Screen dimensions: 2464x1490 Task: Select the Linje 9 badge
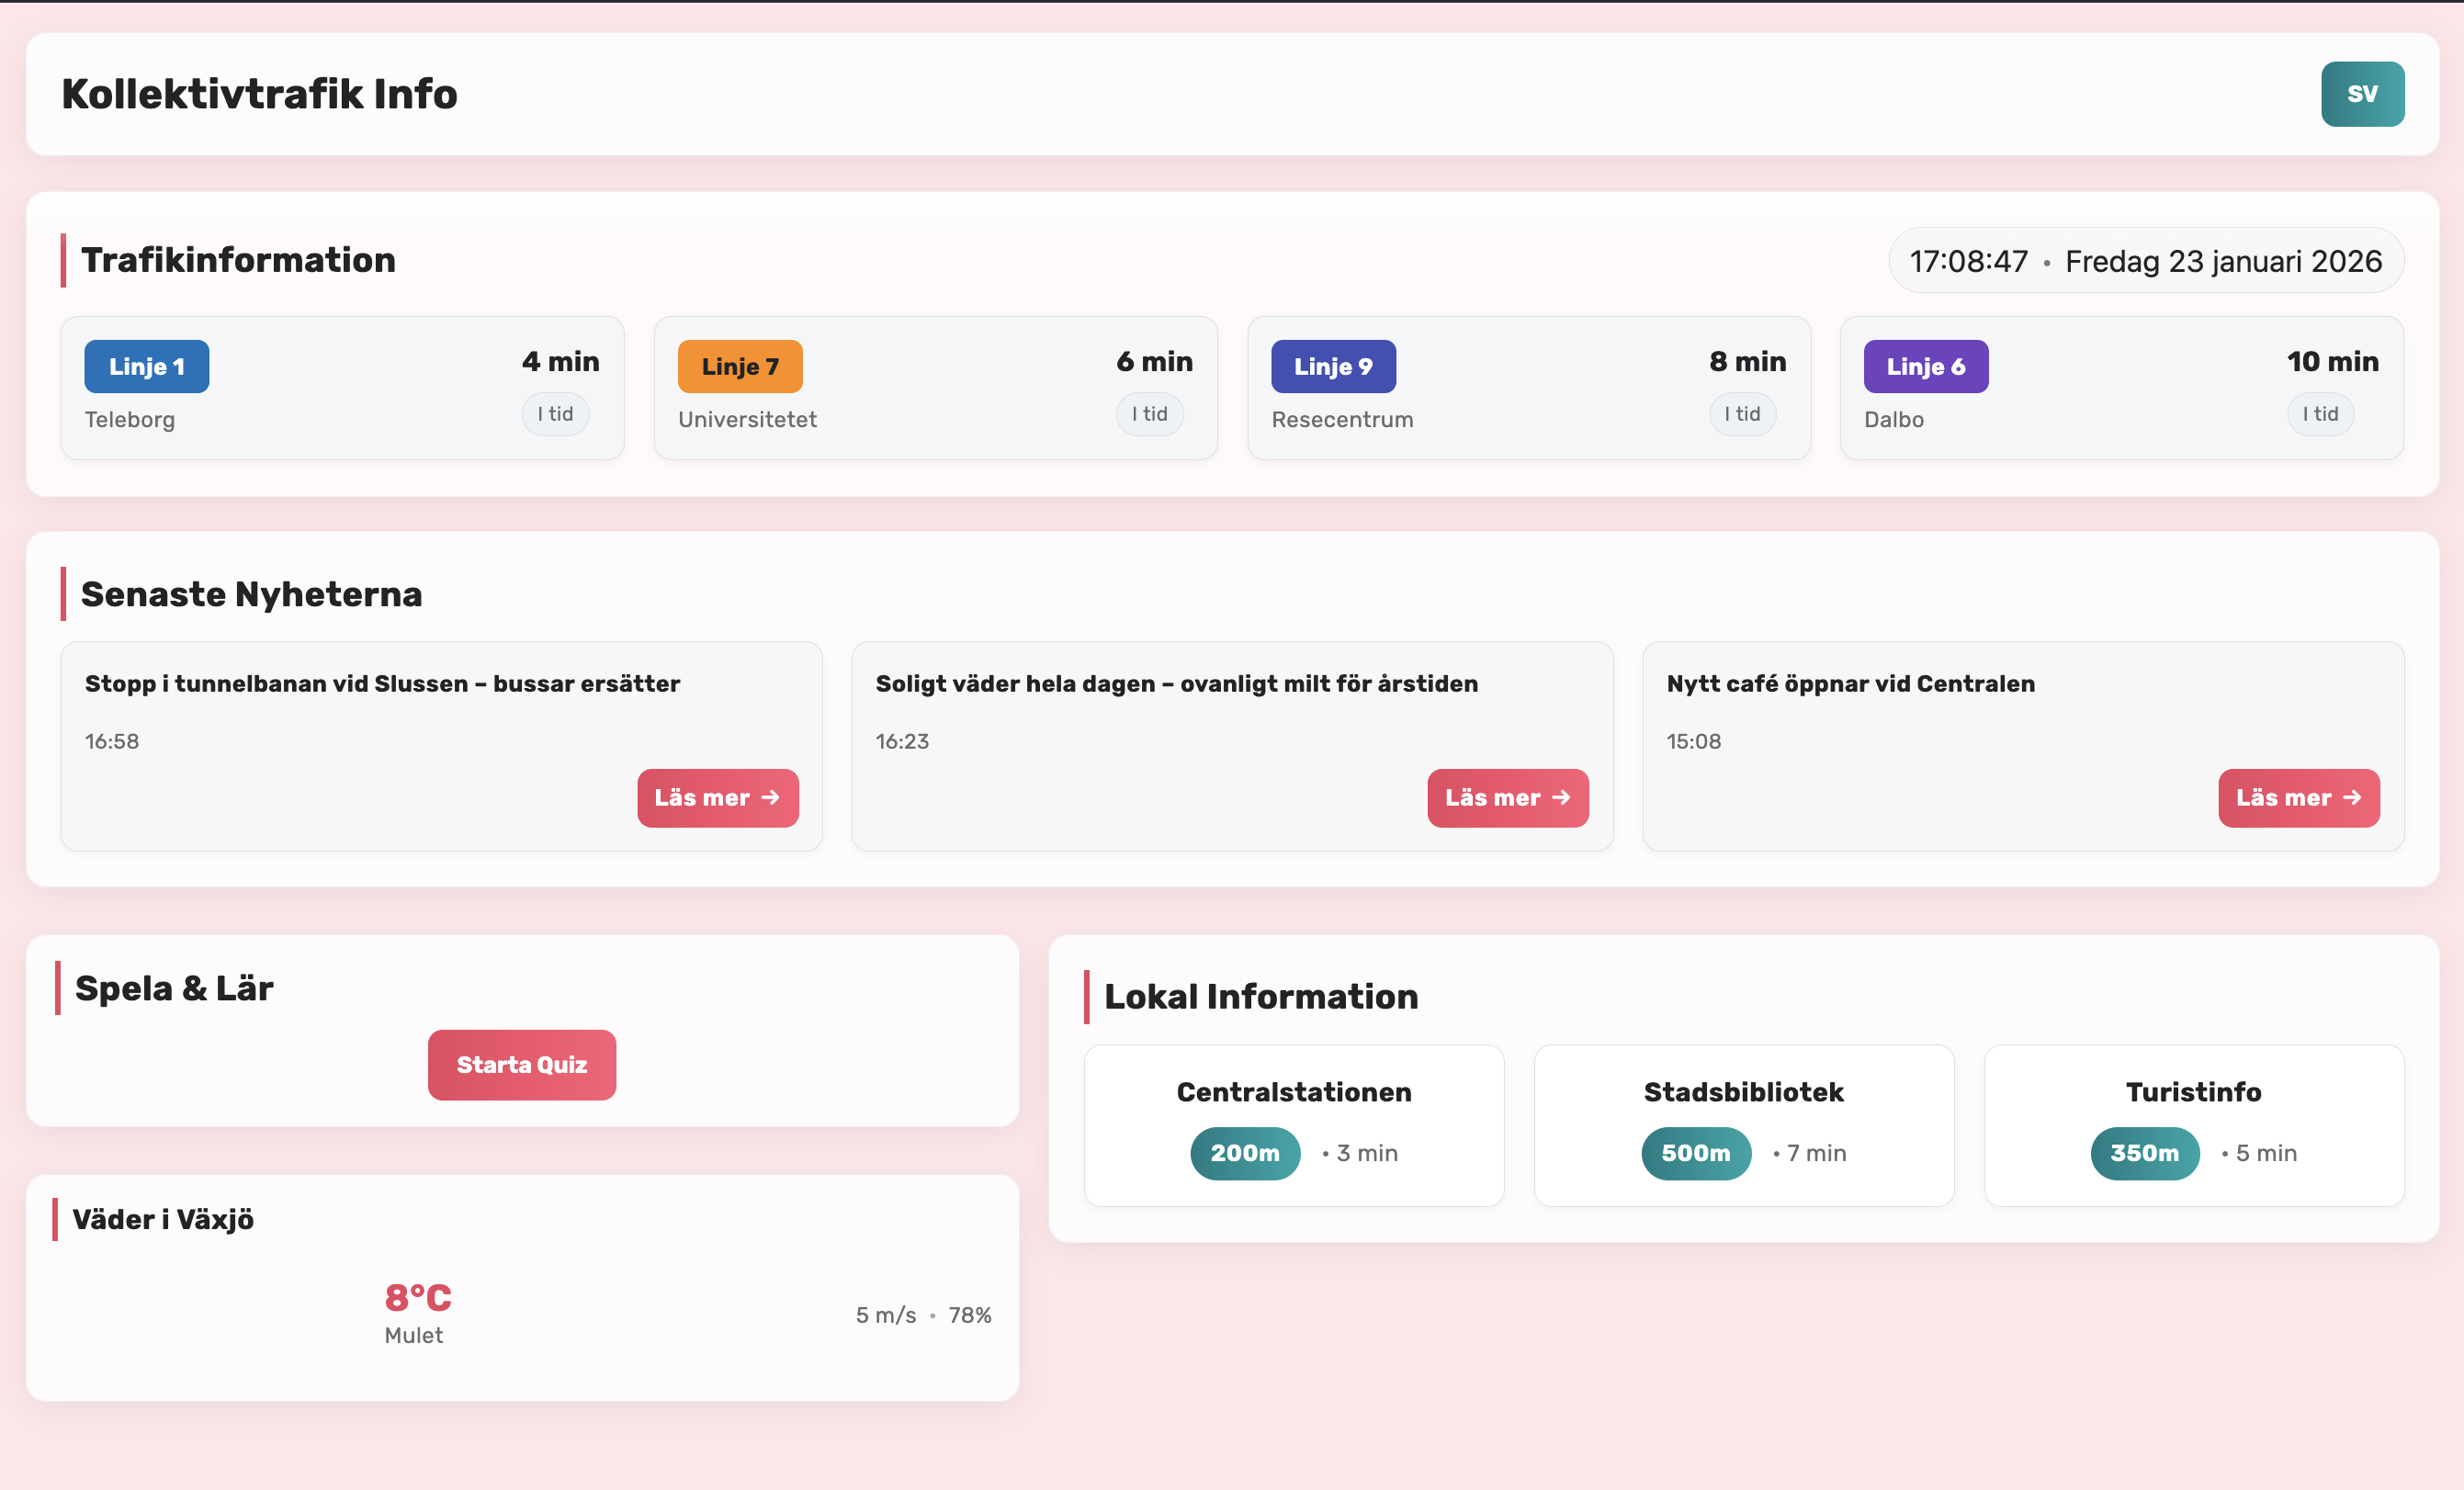tap(1332, 366)
